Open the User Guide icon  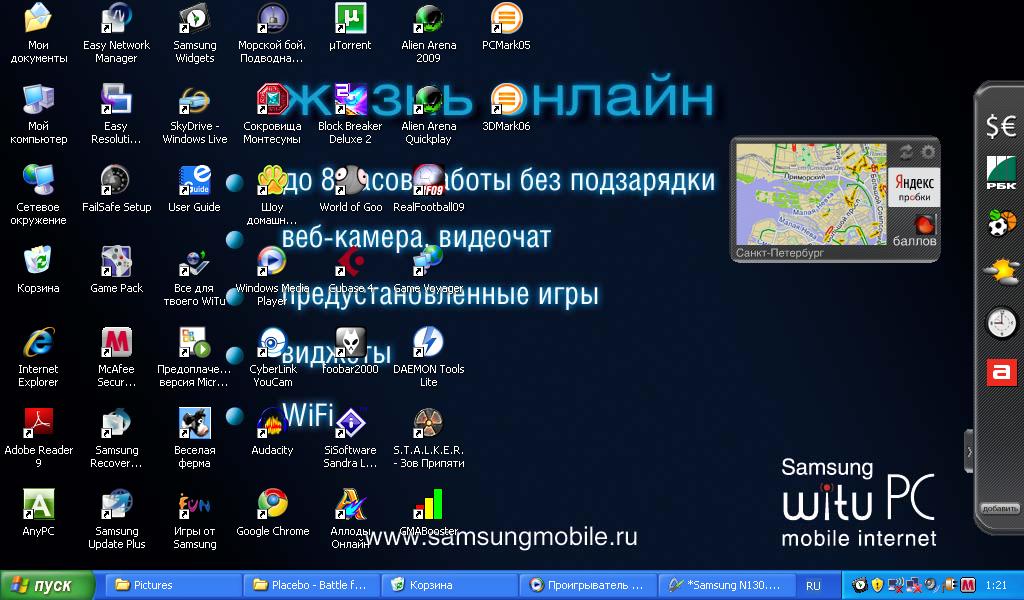click(x=195, y=180)
